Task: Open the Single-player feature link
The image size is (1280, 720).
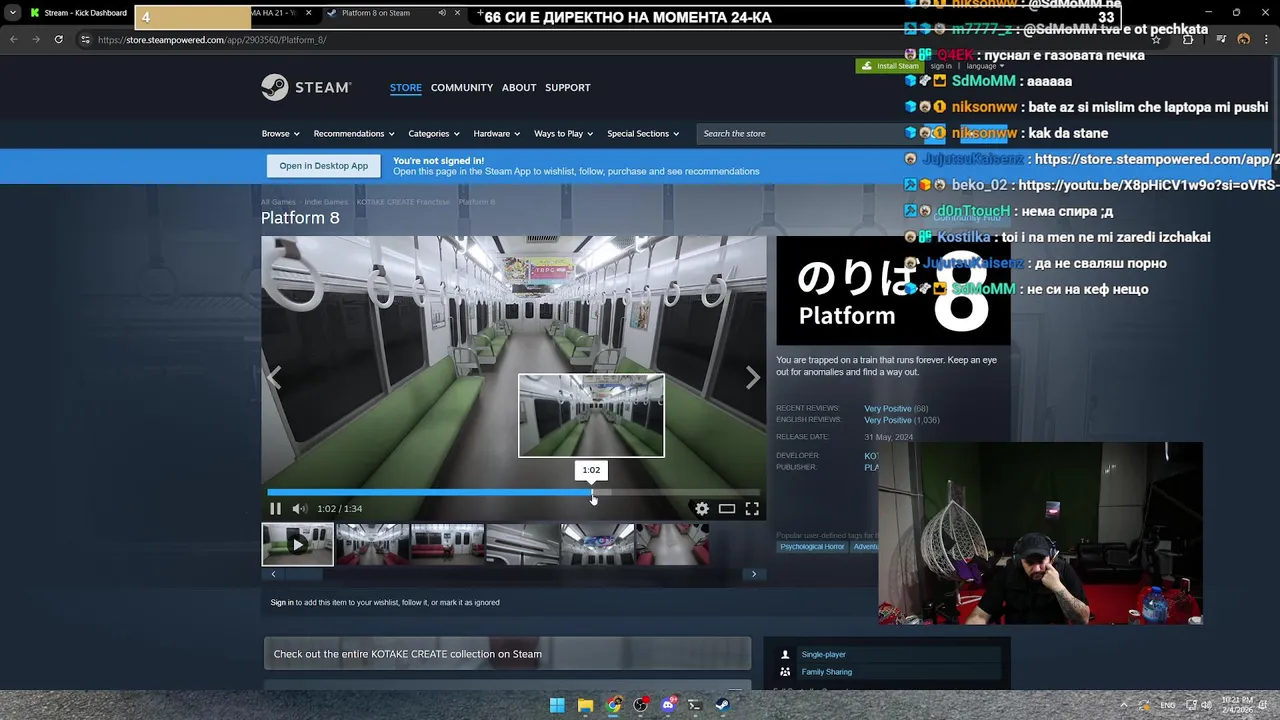Action: coord(824,655)
